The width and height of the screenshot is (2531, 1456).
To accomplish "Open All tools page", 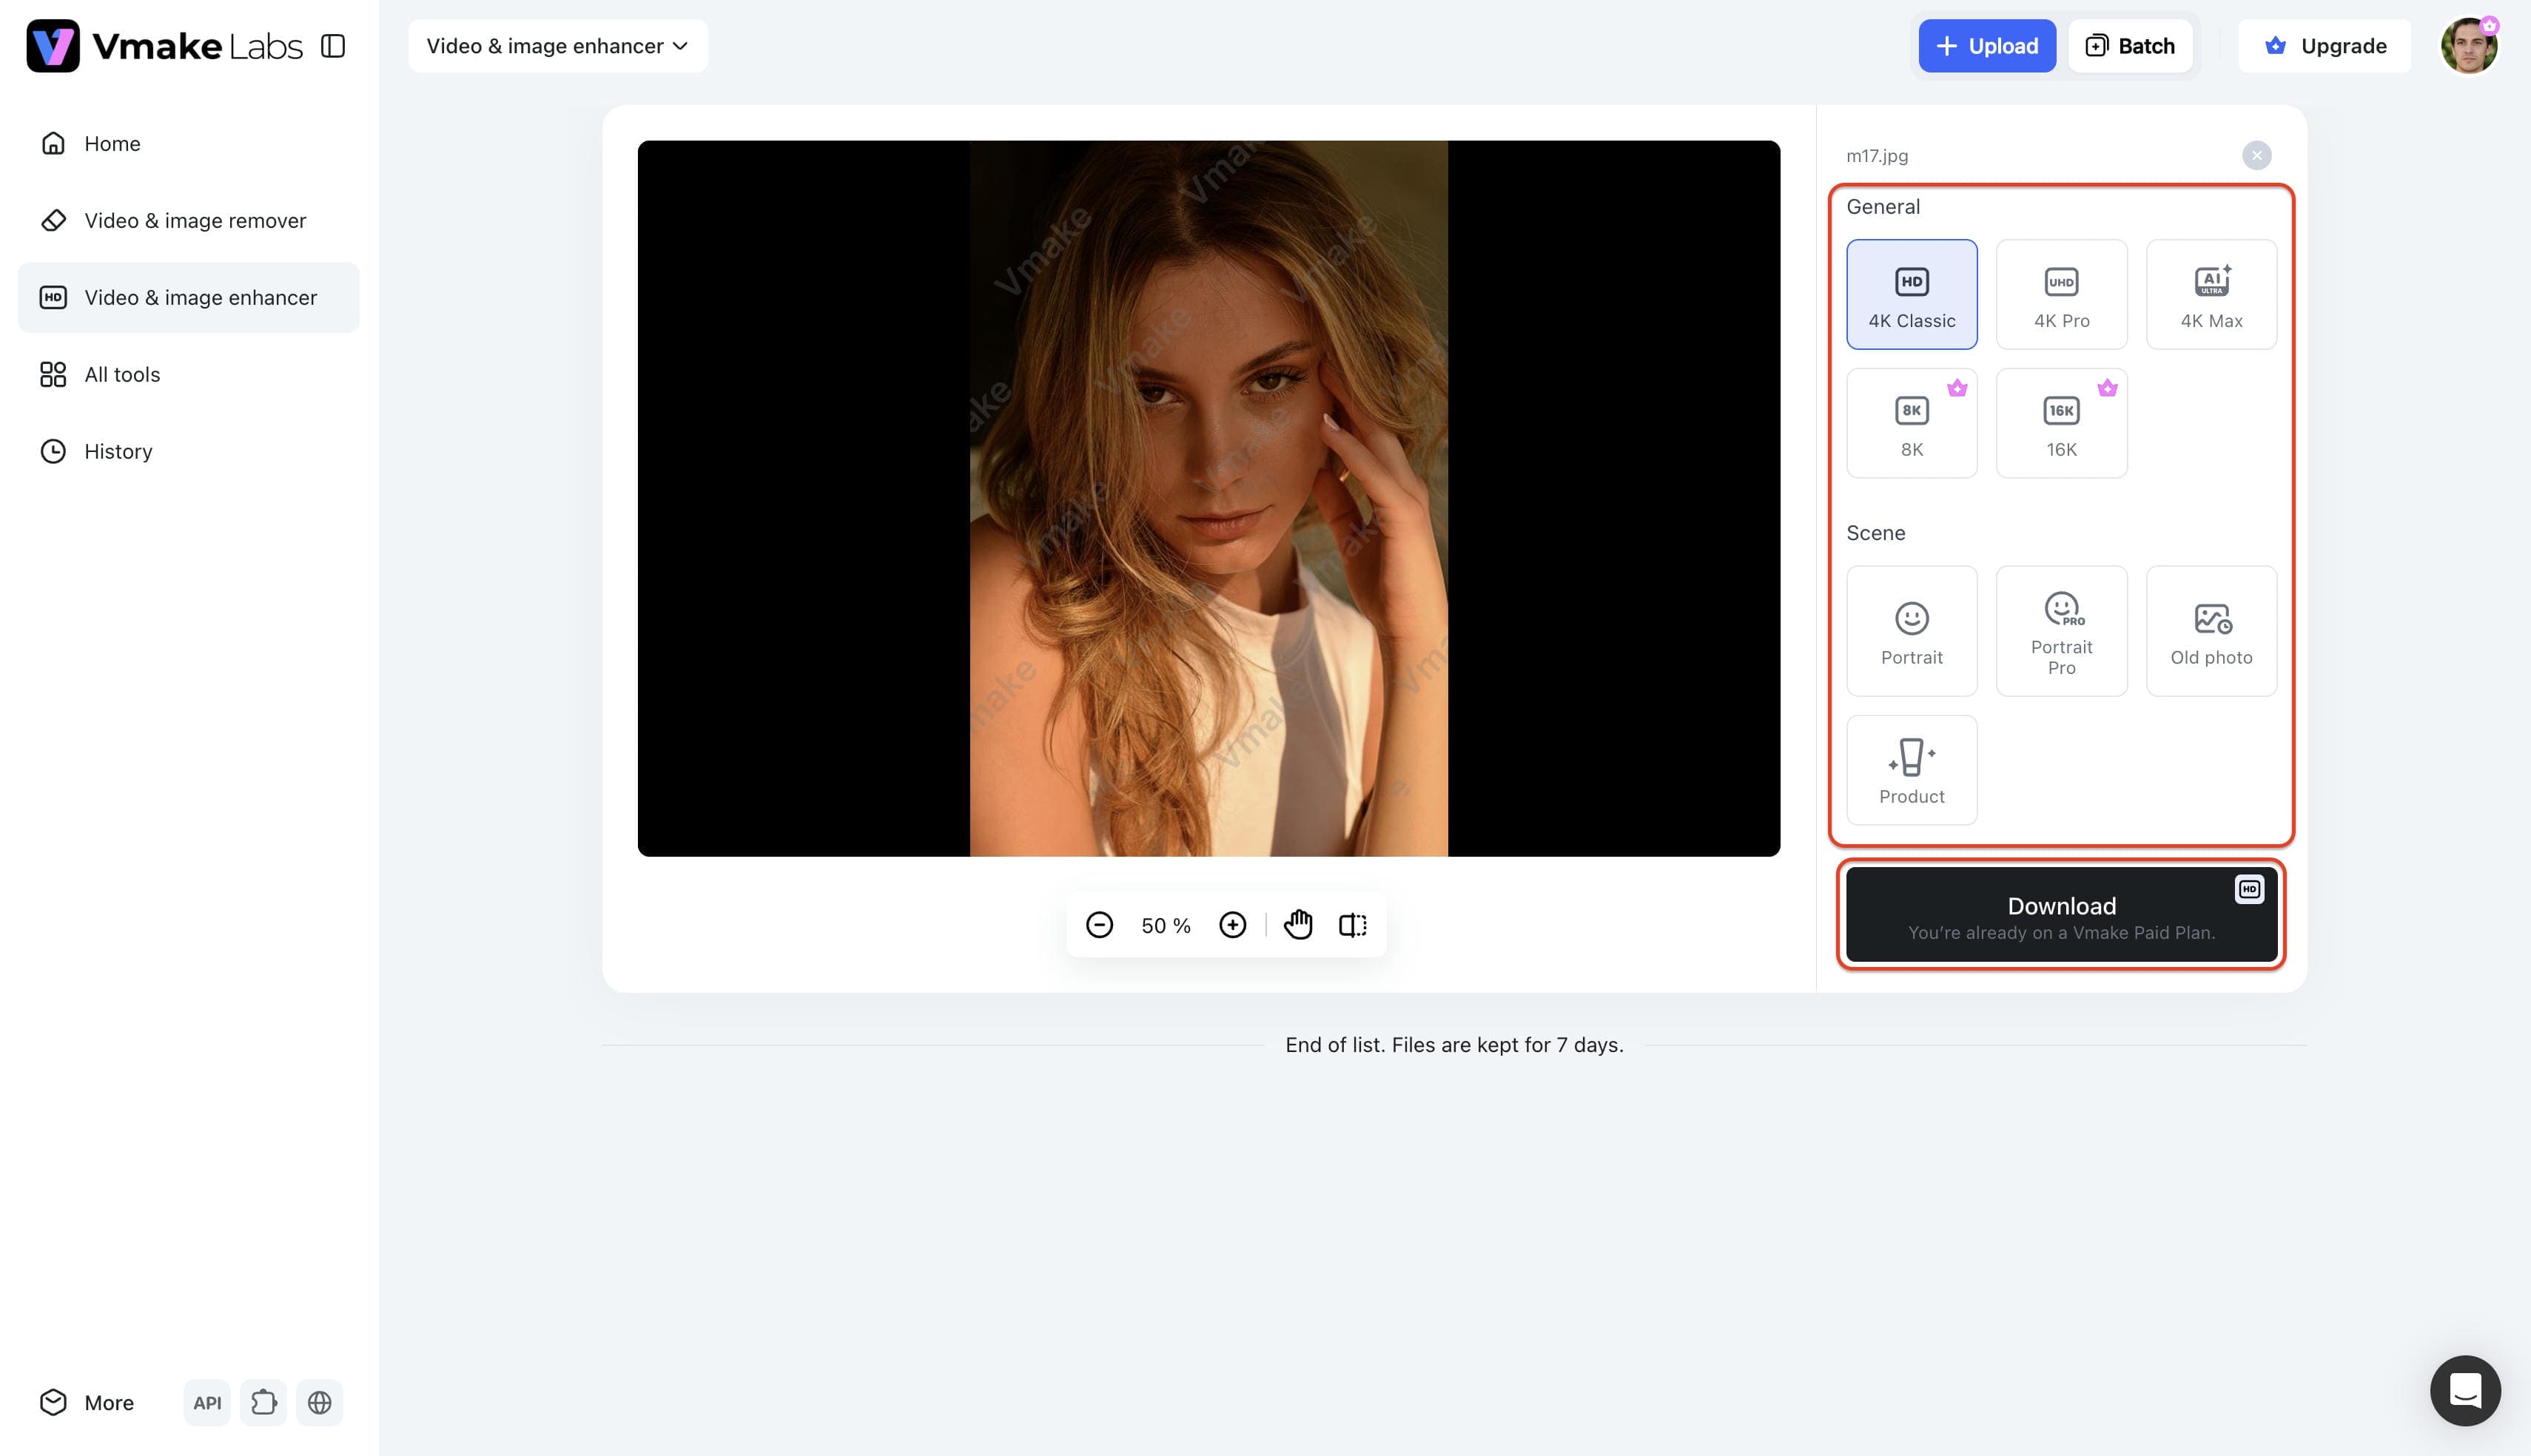I will pos(188,374).
